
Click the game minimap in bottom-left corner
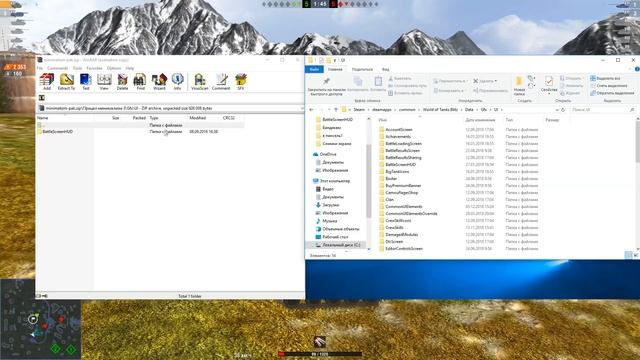[x=41, y=319]
